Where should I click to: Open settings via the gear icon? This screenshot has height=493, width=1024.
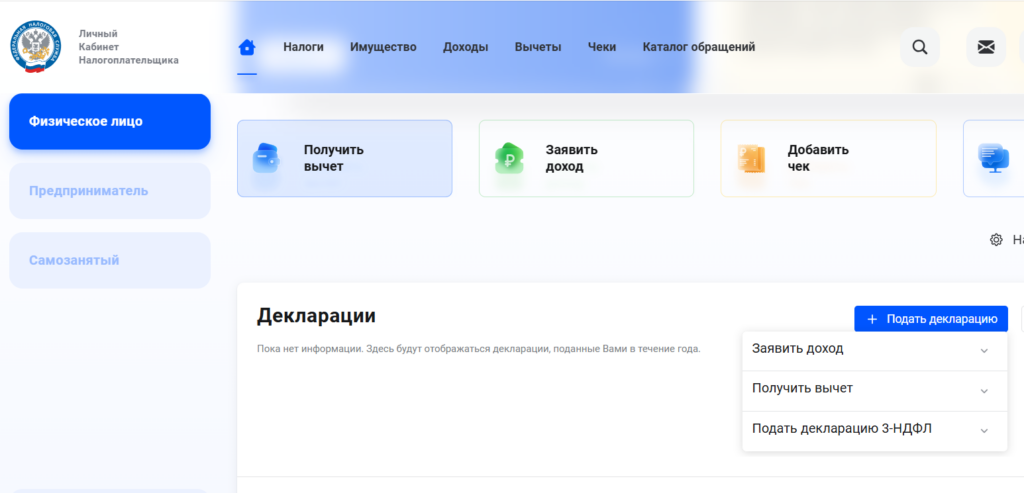(x=996, y=240)
